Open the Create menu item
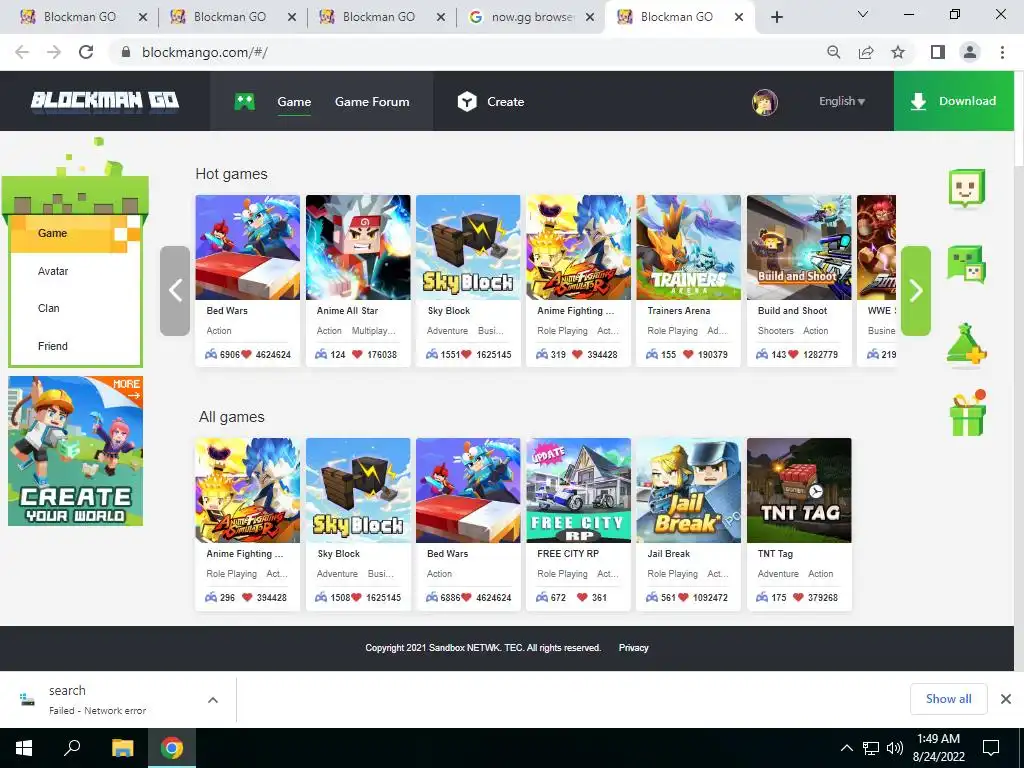This screenshot has width=1024, height=768. click(505, 102)
